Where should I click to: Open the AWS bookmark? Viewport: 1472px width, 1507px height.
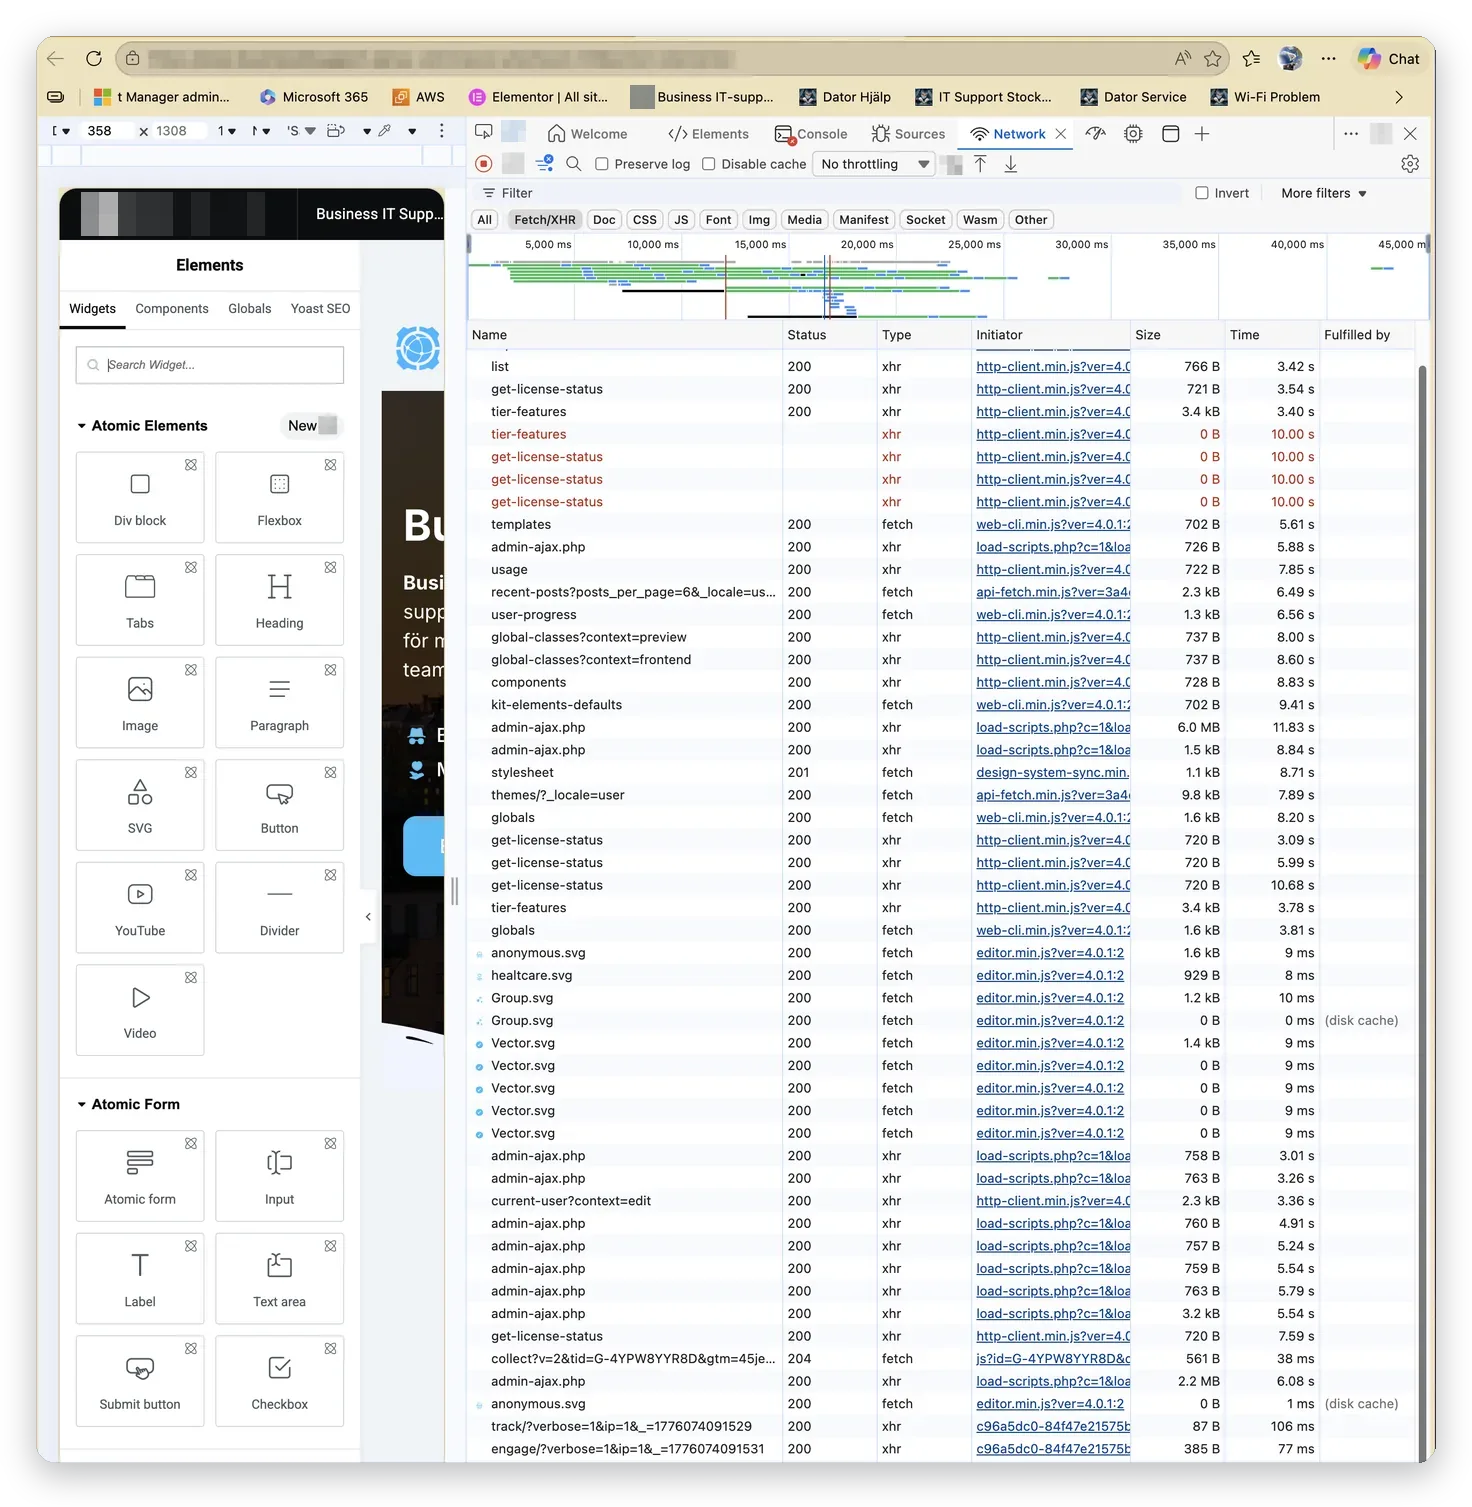419,97
